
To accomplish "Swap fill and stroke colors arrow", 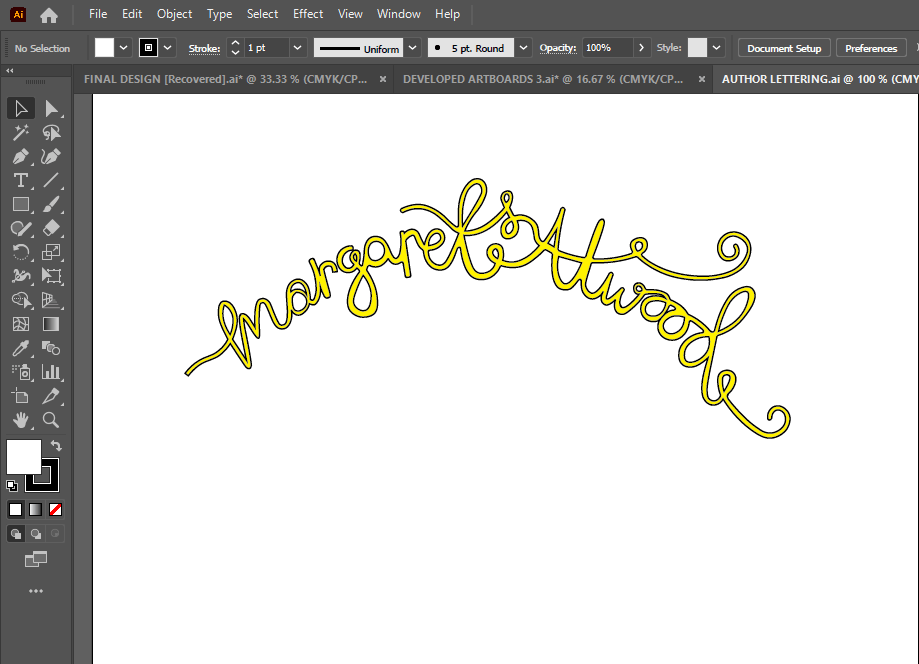I will (x=57, y=446).
